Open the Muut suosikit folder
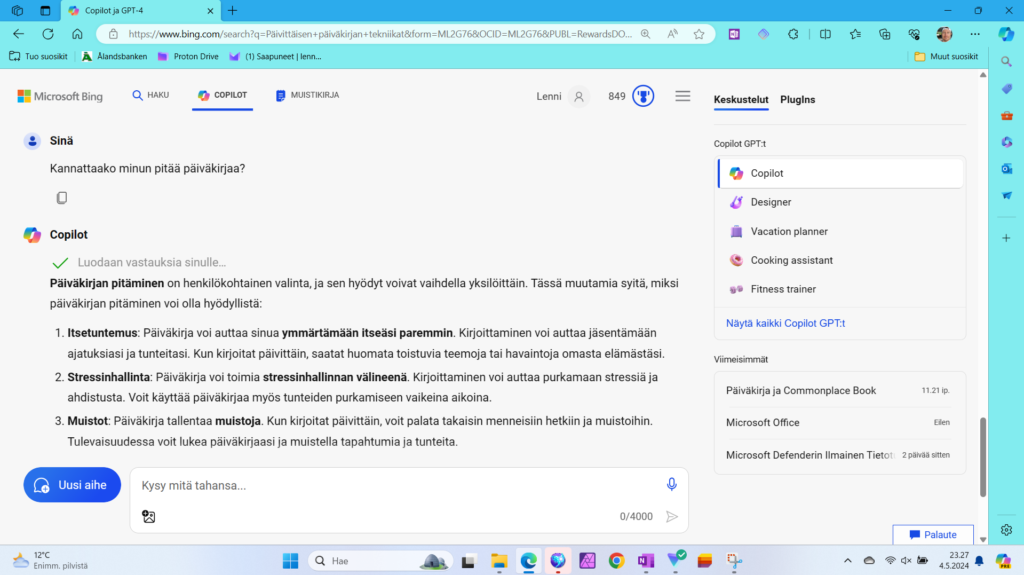The image size is (1024, 575). tap(946, 57)
